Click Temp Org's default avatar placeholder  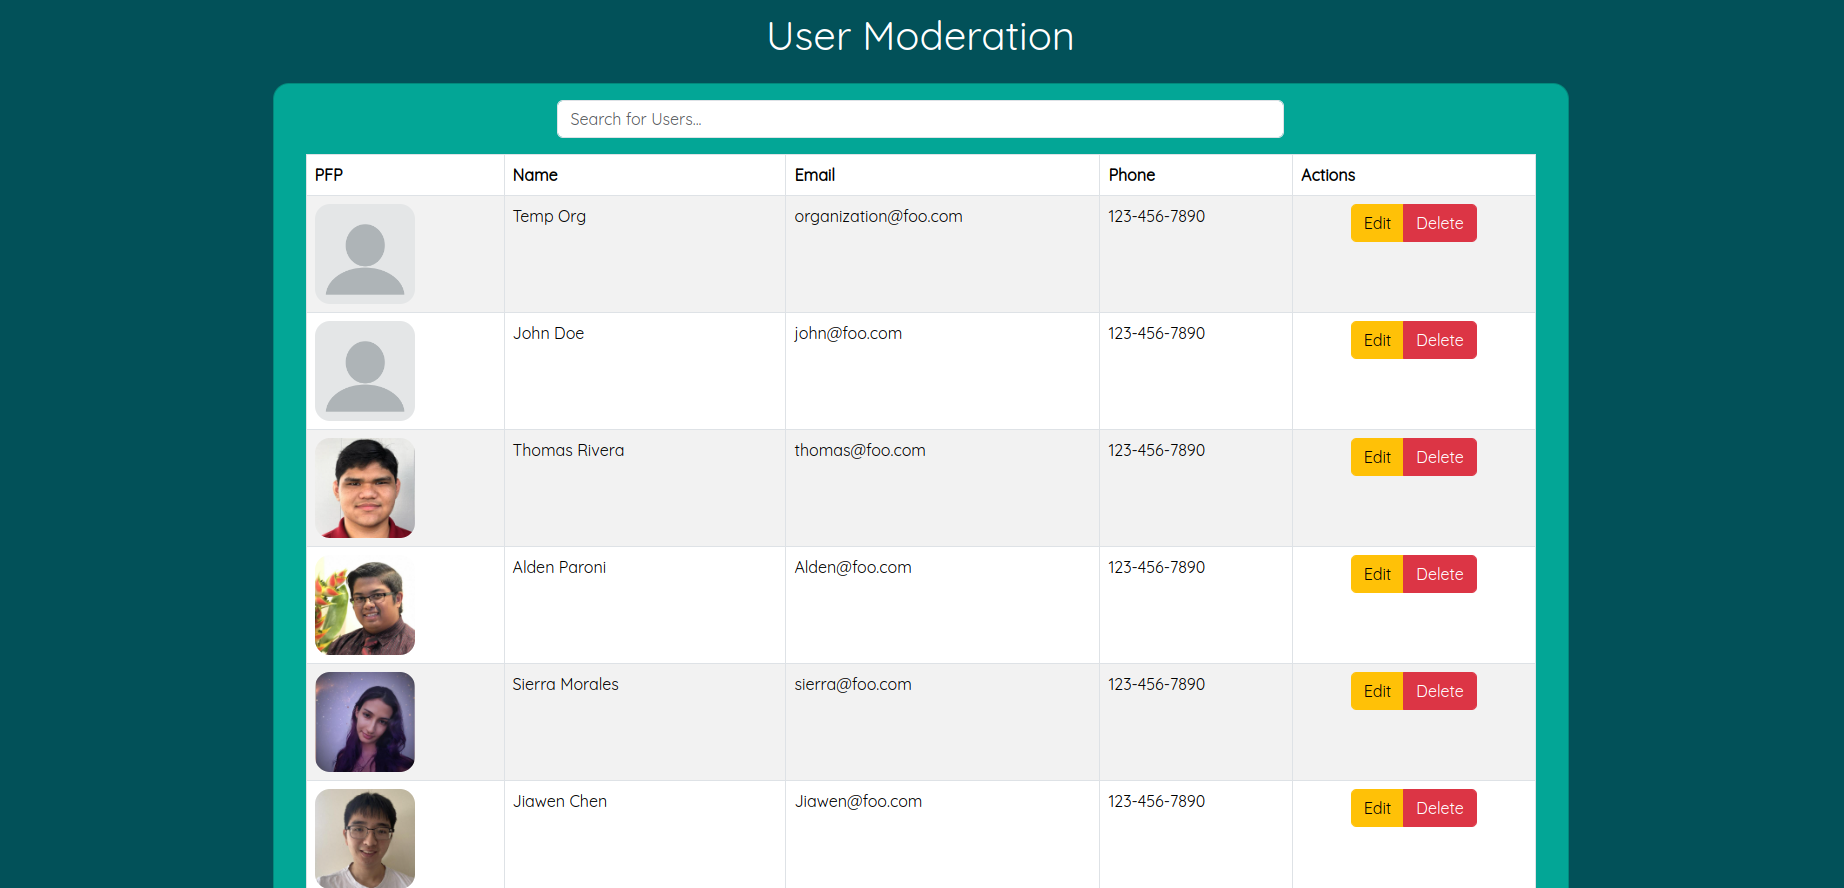click(365, 254)
